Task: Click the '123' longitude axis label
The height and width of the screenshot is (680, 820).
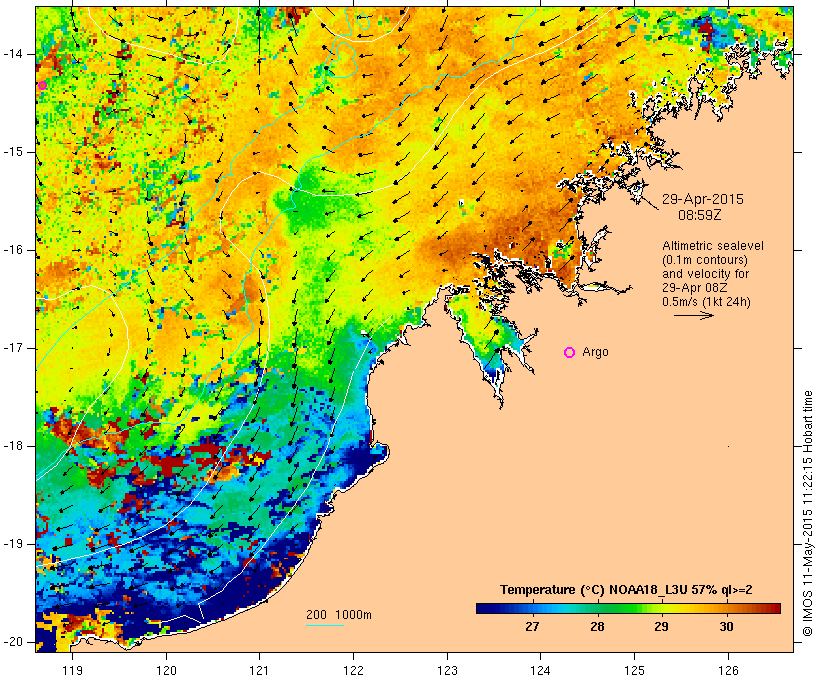Action: (x=447, y=670)
